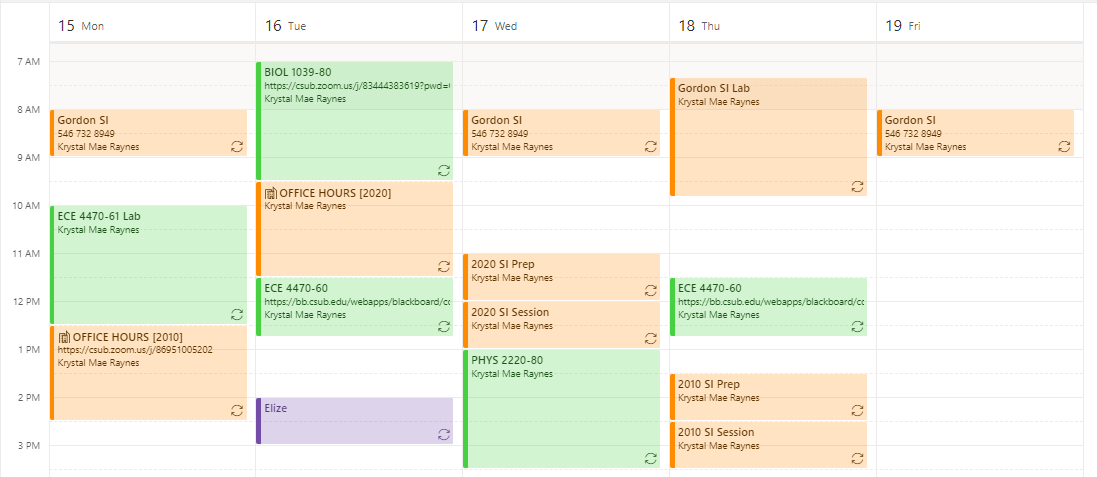Select the 17 Wed day header
The width and height of the screenshot is (1097, 477).
[x=494, y=26]
